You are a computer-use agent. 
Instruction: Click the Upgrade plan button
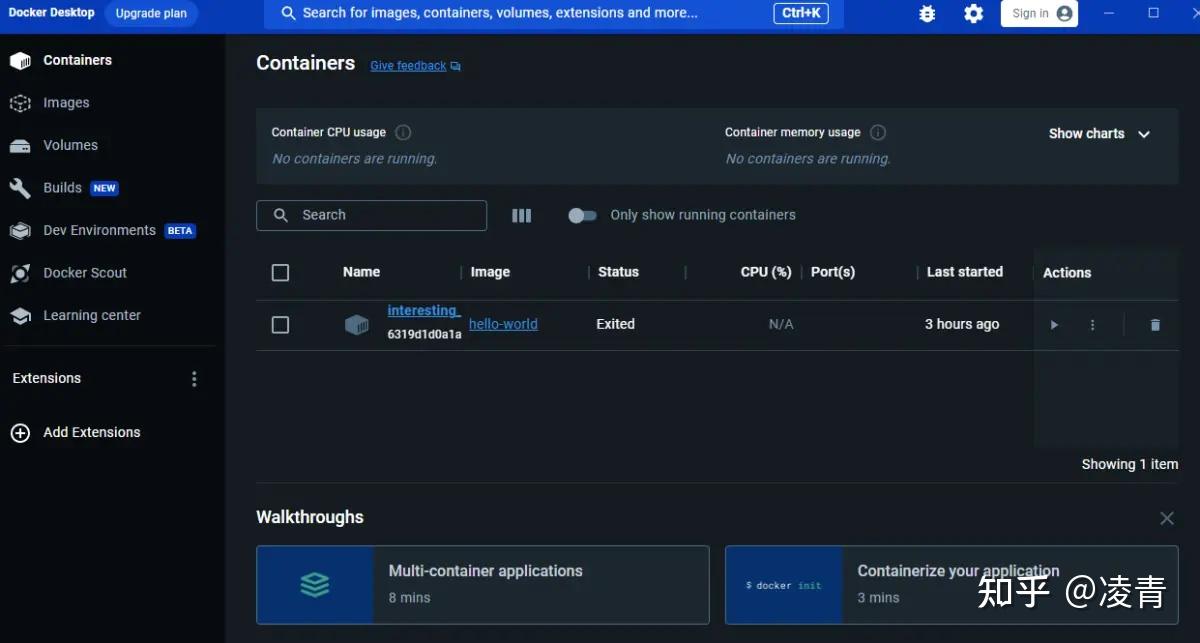151,14
